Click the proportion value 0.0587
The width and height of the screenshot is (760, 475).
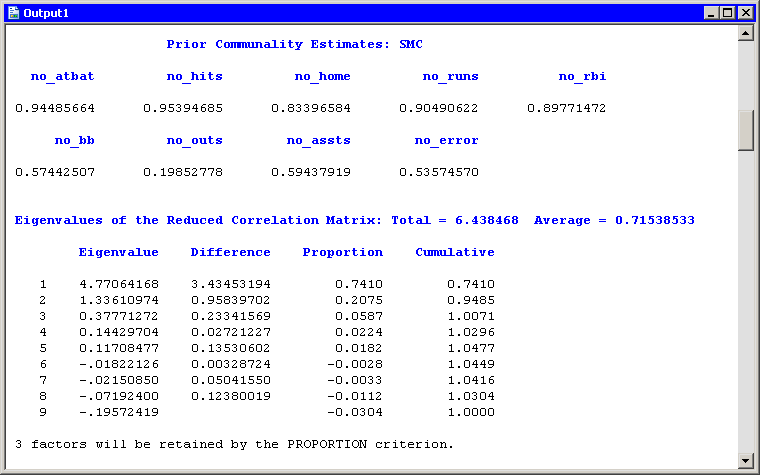[359, 316]
